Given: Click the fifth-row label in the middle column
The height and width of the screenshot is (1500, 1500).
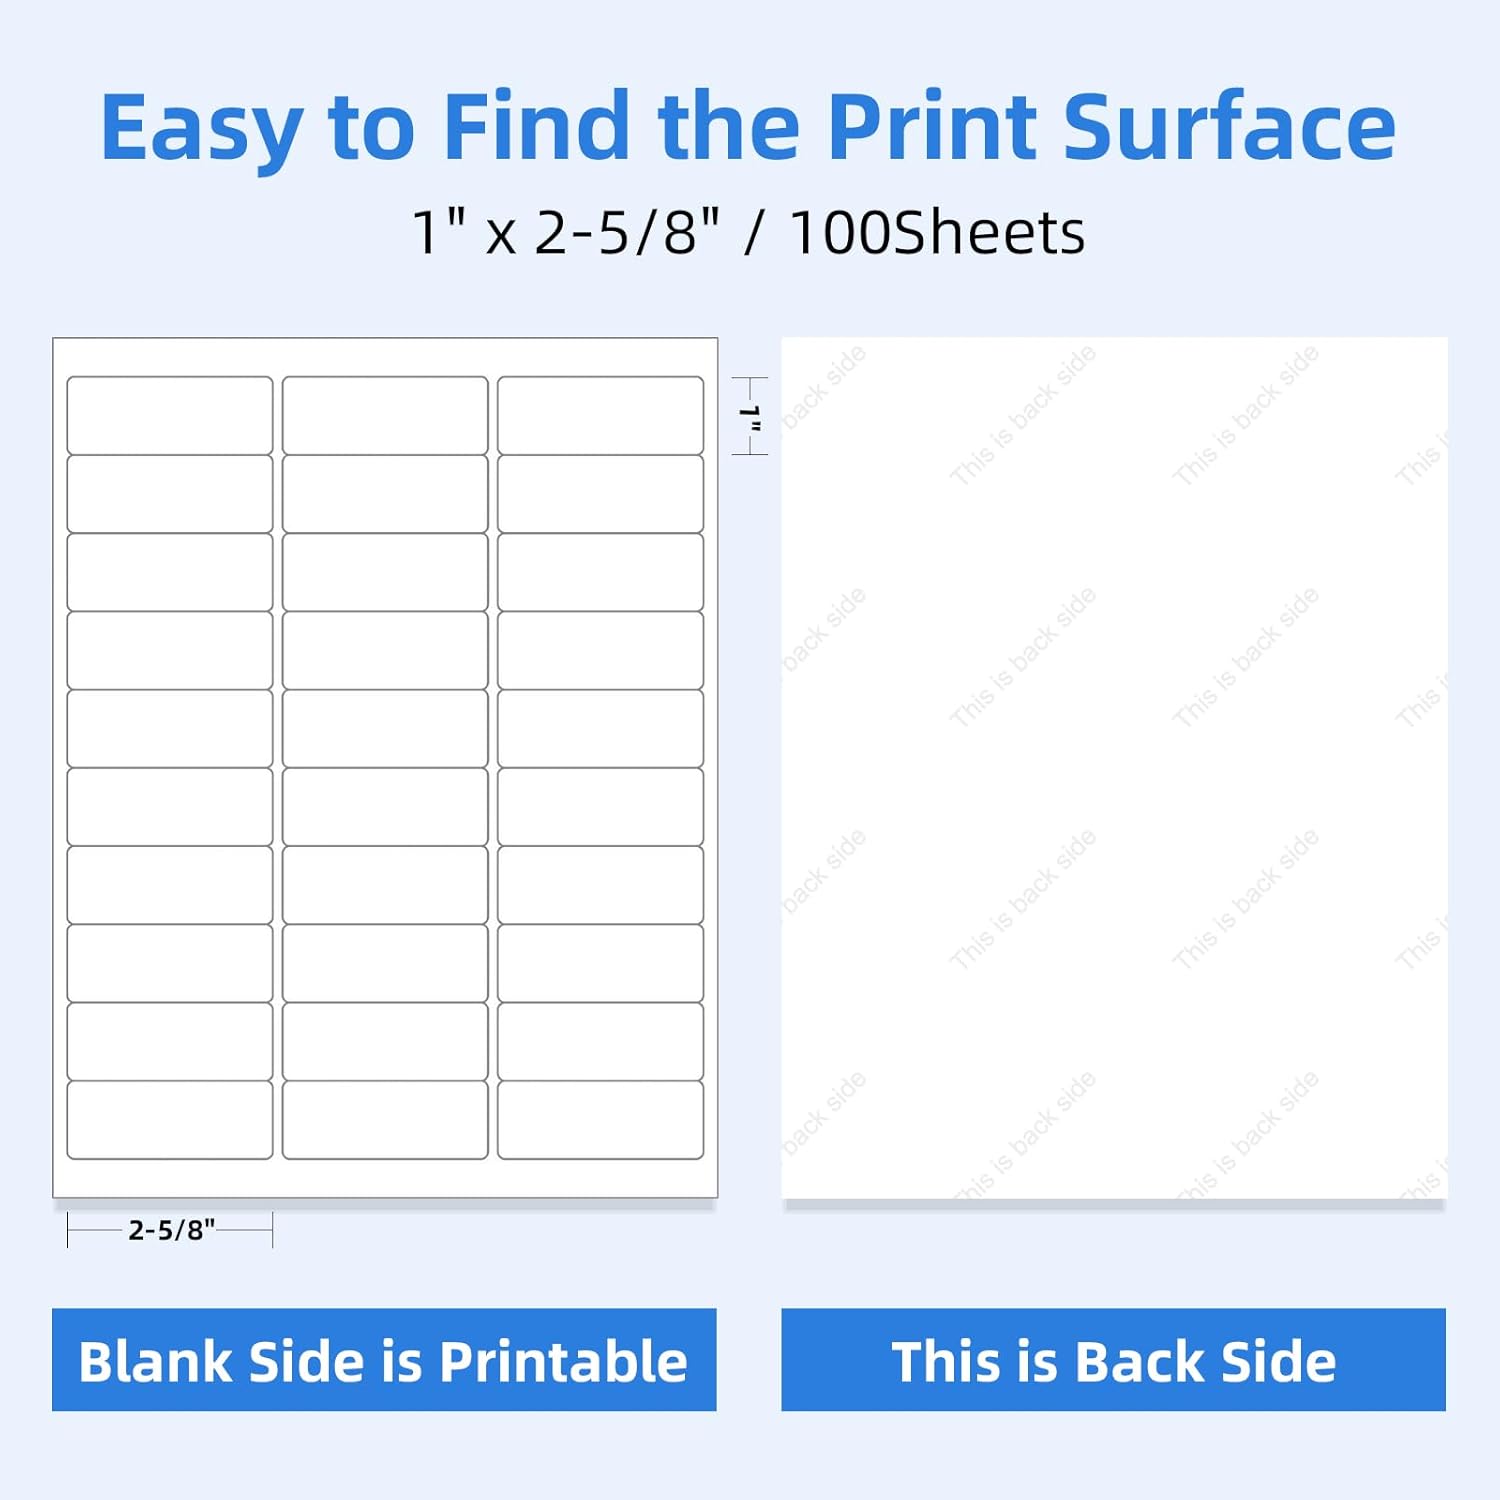Looking at the screenshot, I should coord(385,729).
